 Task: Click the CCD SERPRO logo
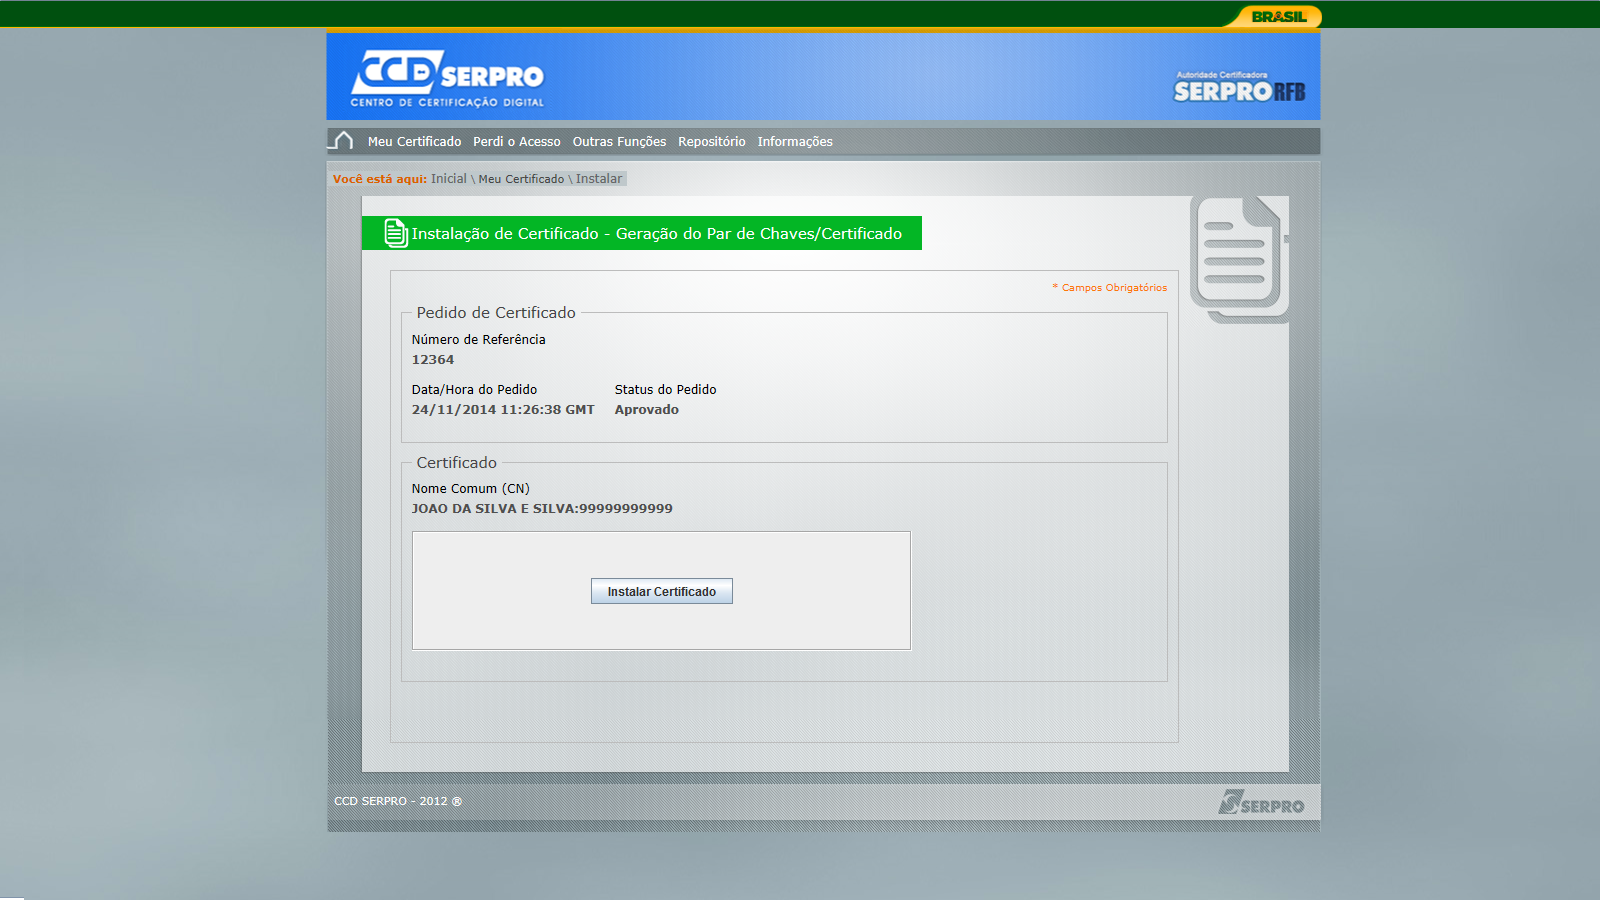(447, 78)
